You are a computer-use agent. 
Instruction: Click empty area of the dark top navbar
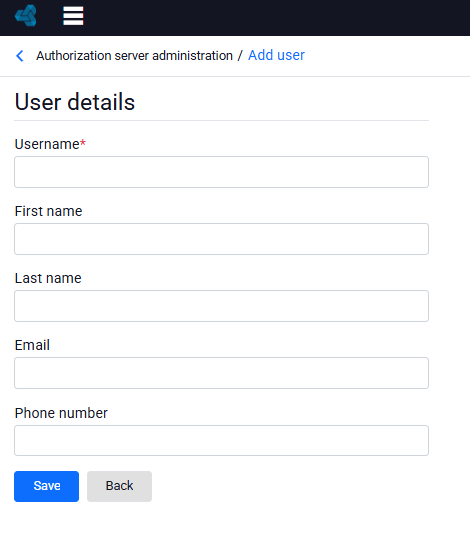click(x=273, y=17)
